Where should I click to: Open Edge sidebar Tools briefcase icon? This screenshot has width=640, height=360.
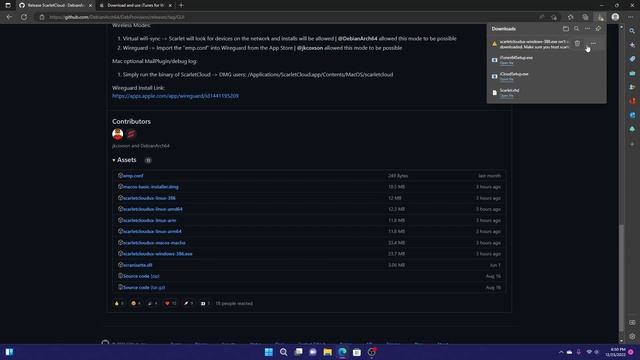[x=632, y=73]
